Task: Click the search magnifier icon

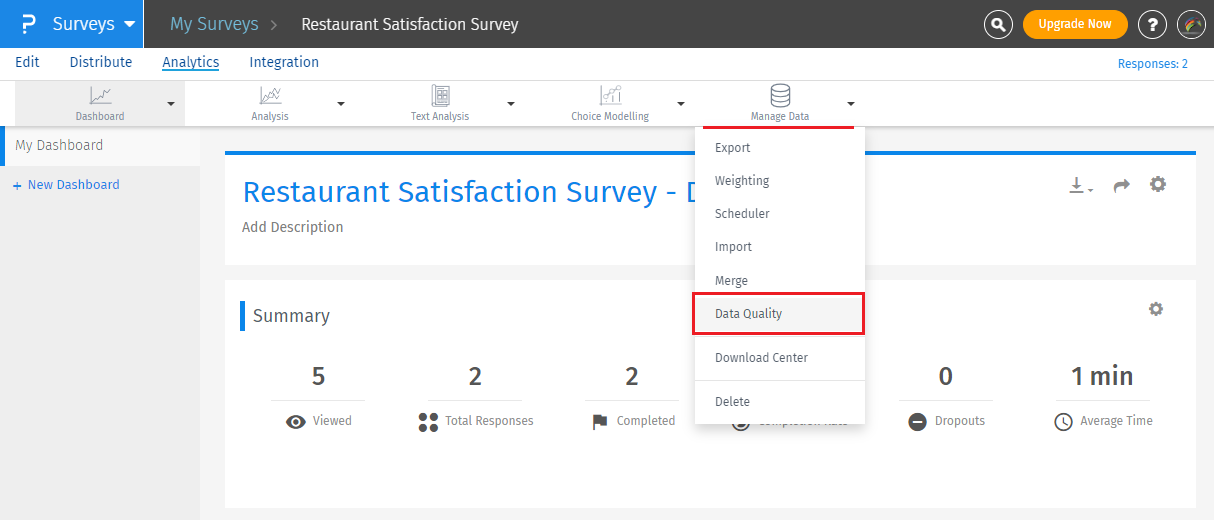Action: point(998,24)
